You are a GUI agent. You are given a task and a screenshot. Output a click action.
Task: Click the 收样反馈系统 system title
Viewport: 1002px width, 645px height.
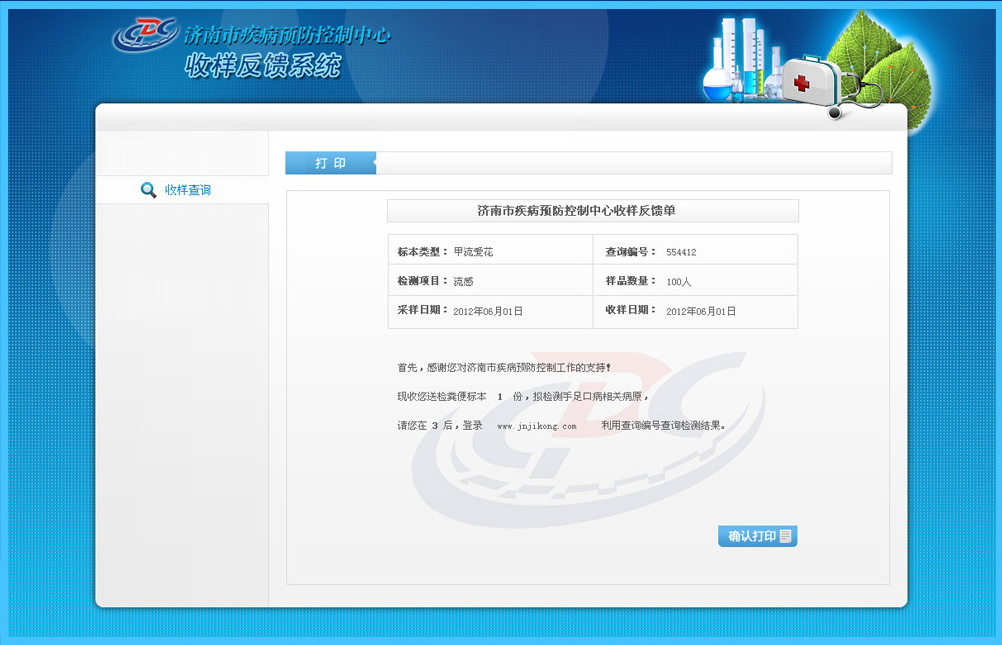pyautogui.click(x=263, y=67)
